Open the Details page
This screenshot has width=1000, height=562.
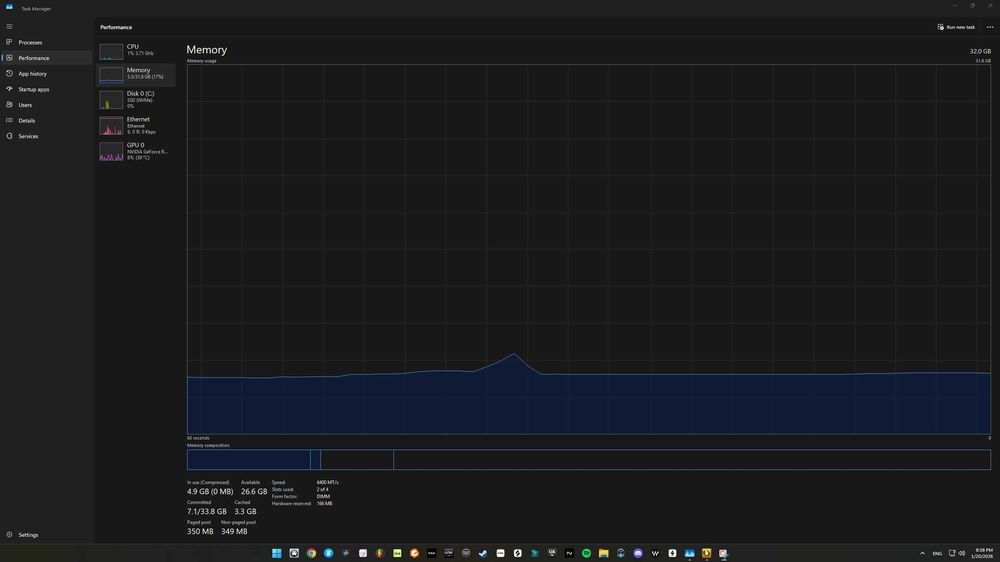click(x=47, y=121)
